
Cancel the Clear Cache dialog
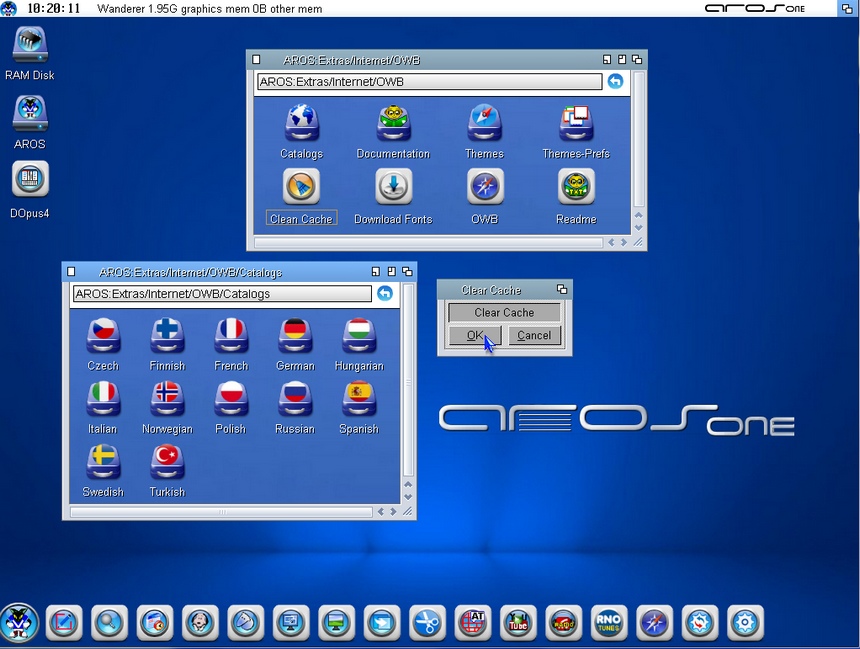534,336
